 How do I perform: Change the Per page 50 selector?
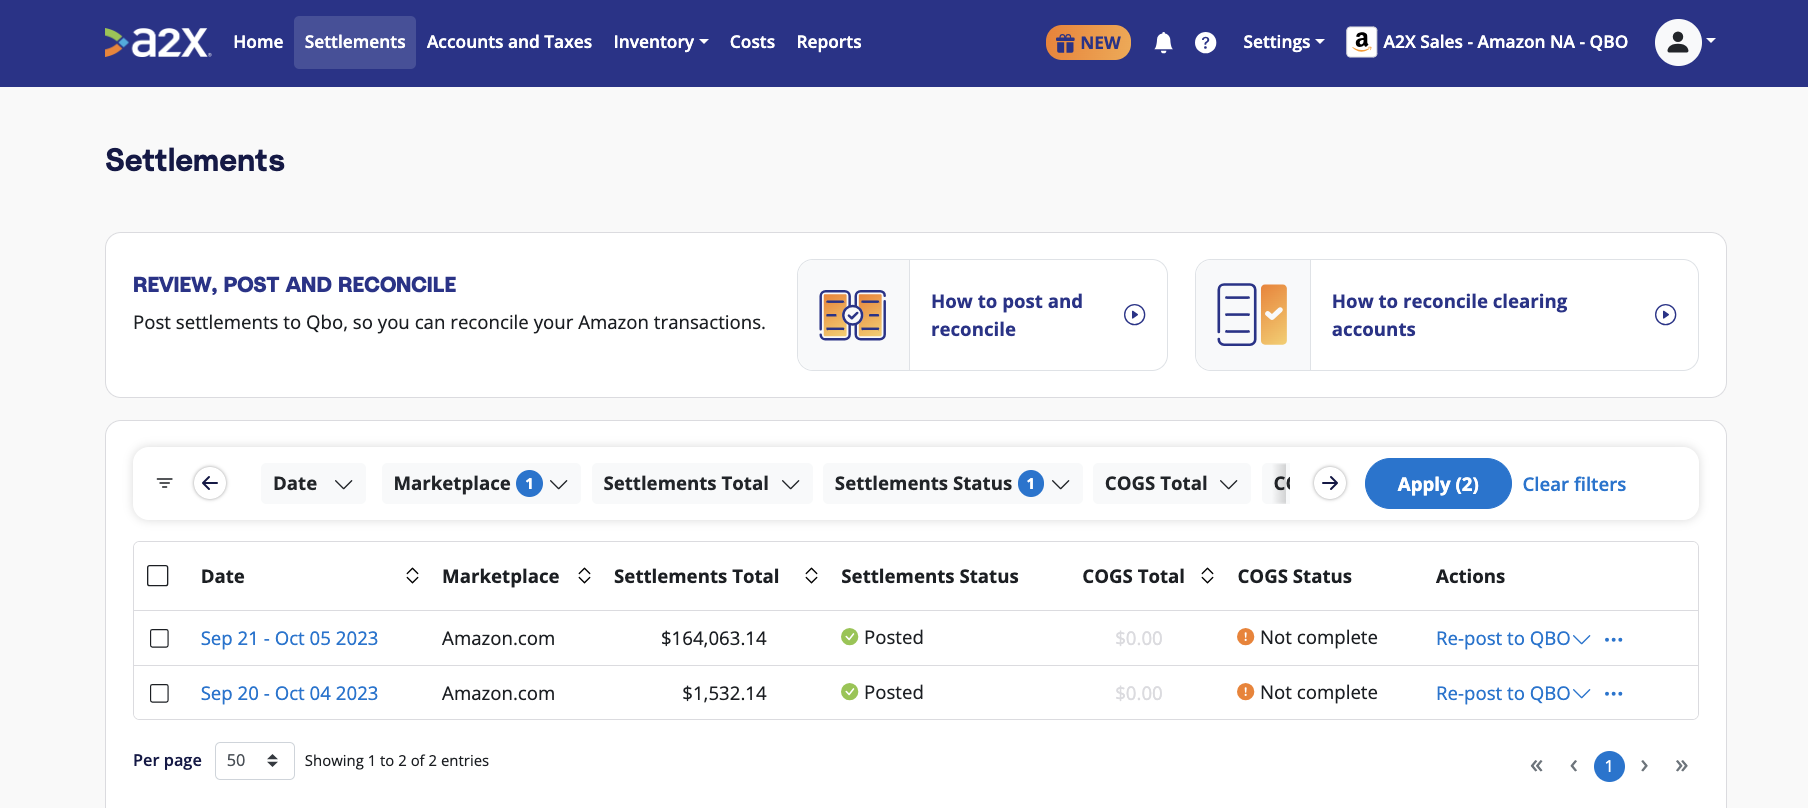click(x=254, y=761)
